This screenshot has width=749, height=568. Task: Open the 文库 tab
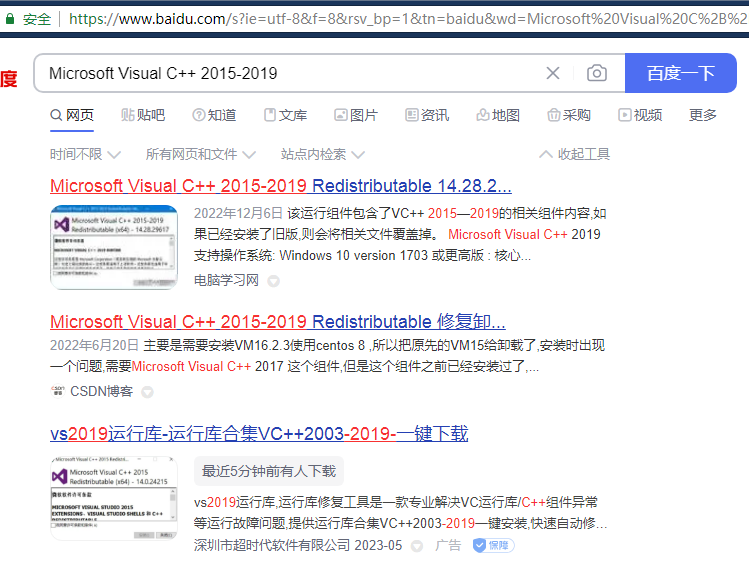[286, 115]
